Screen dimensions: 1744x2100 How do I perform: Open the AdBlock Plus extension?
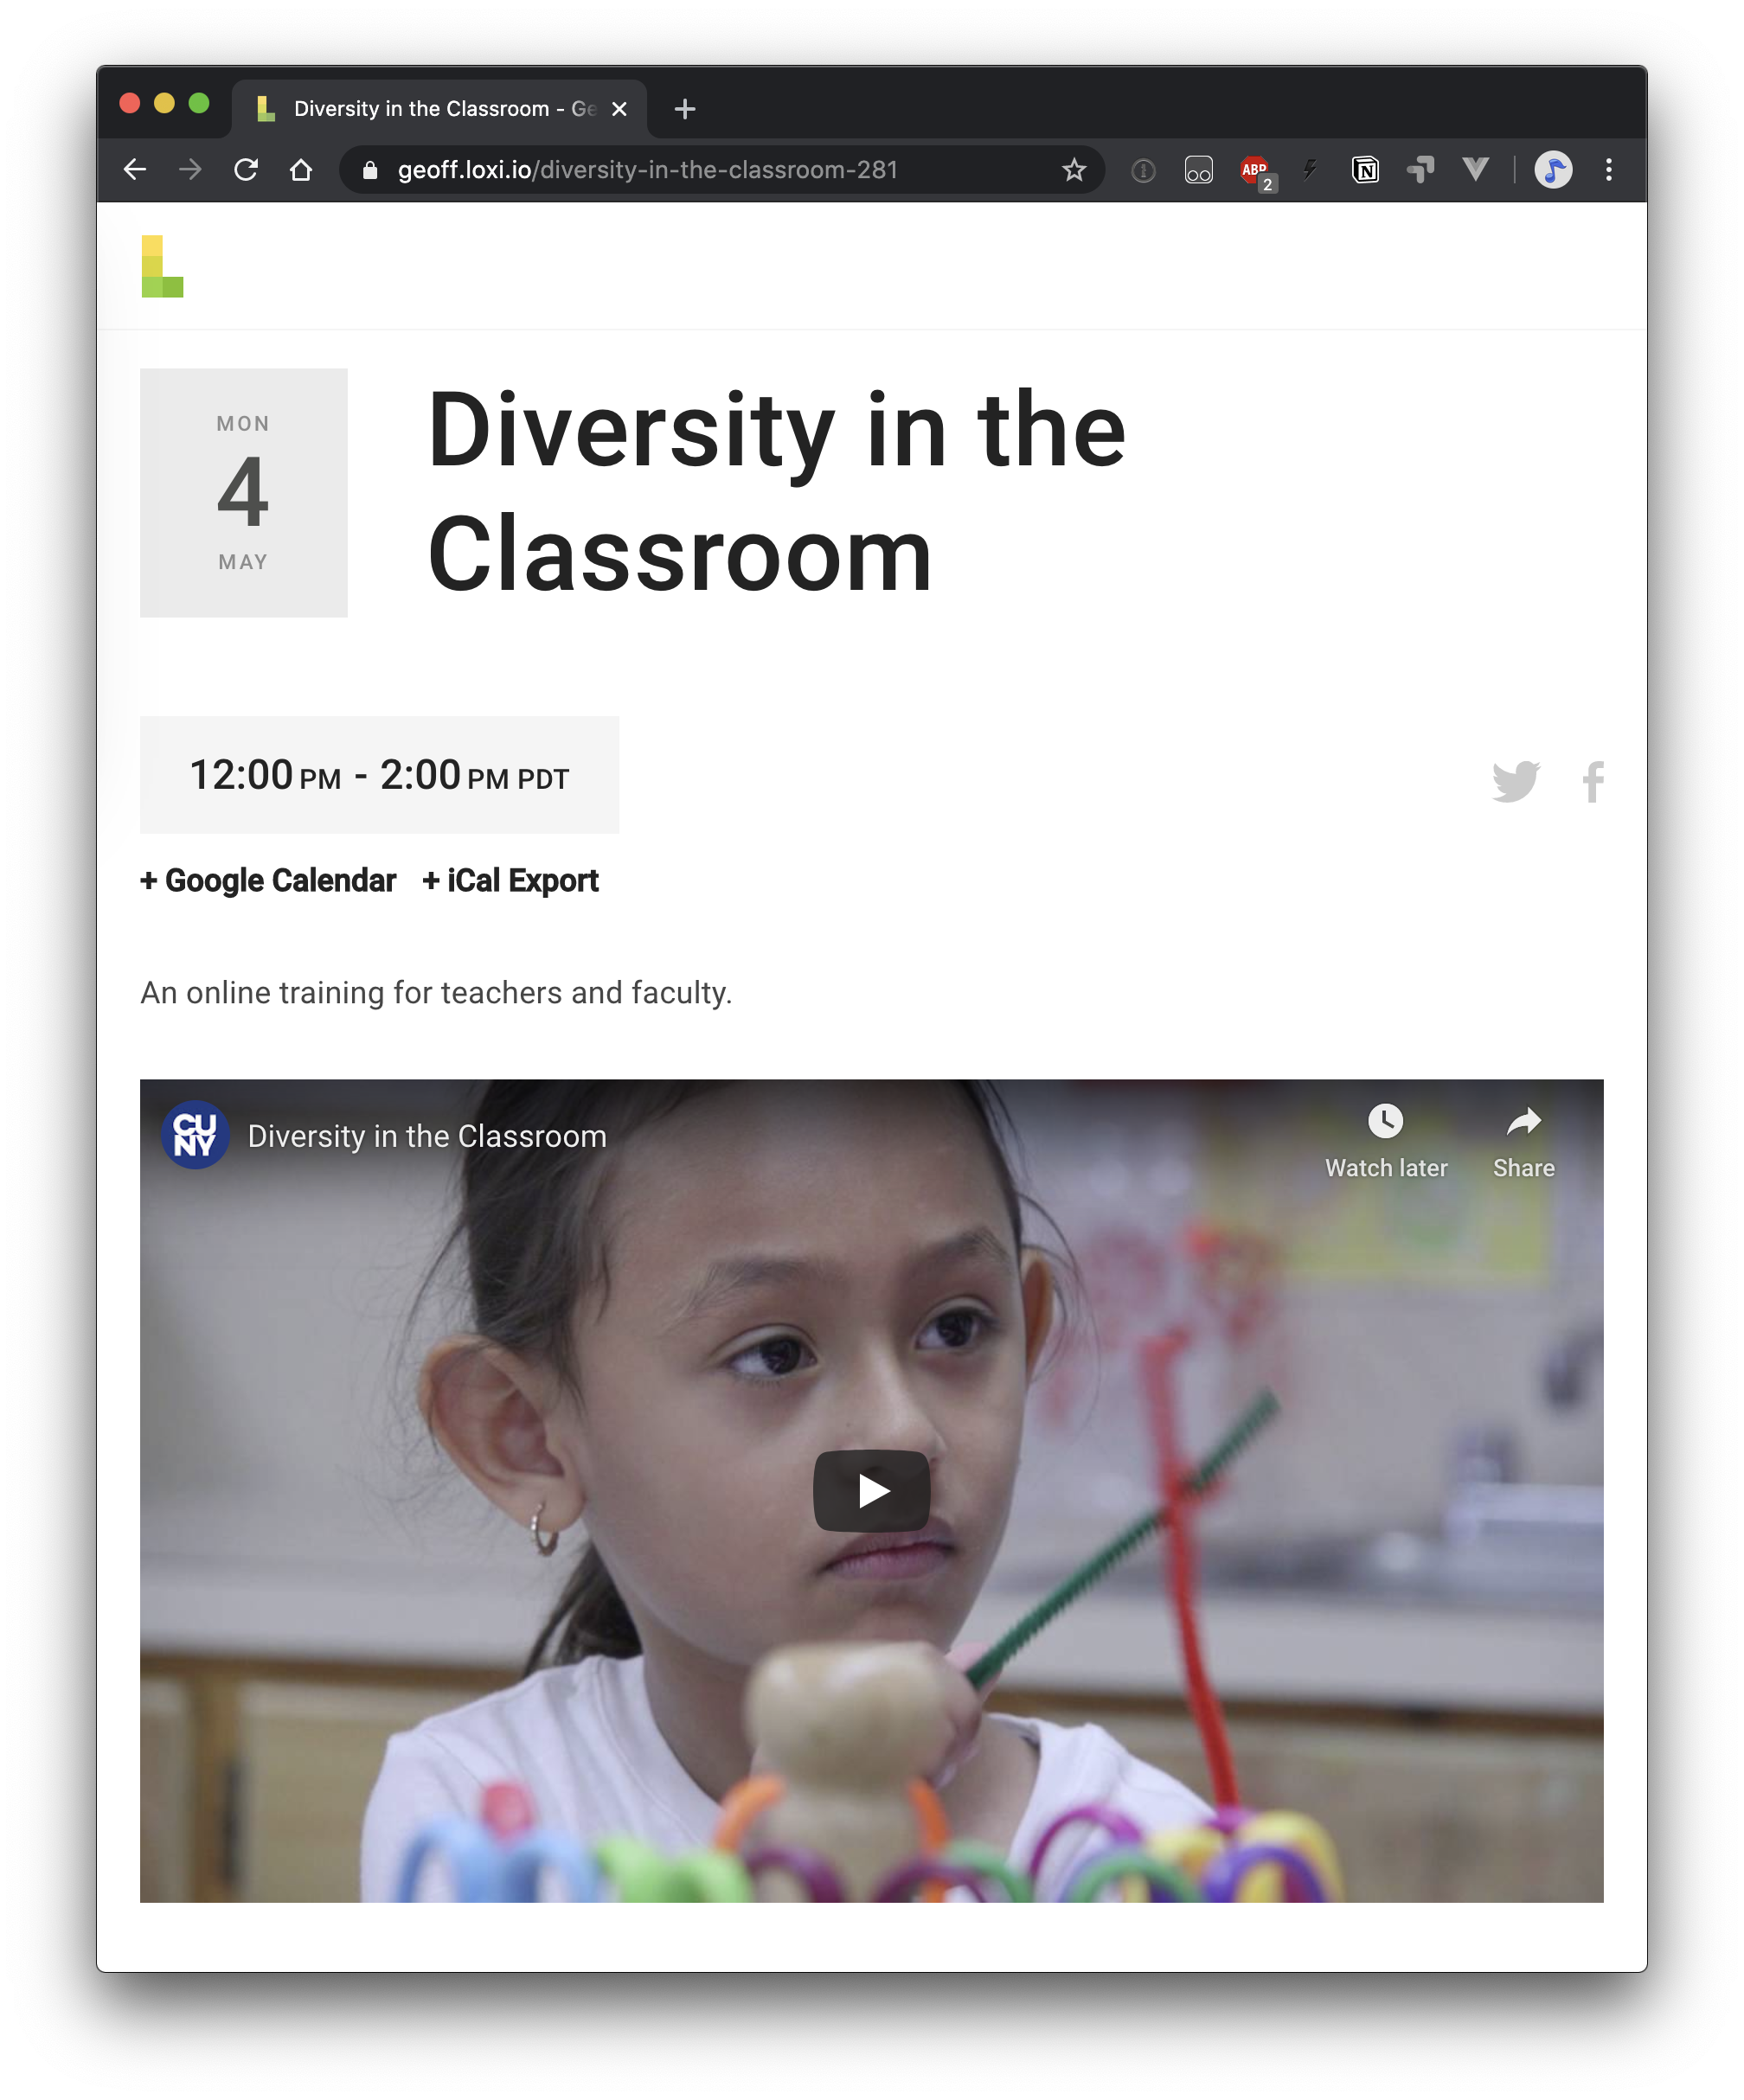[x=1256, y=171]
